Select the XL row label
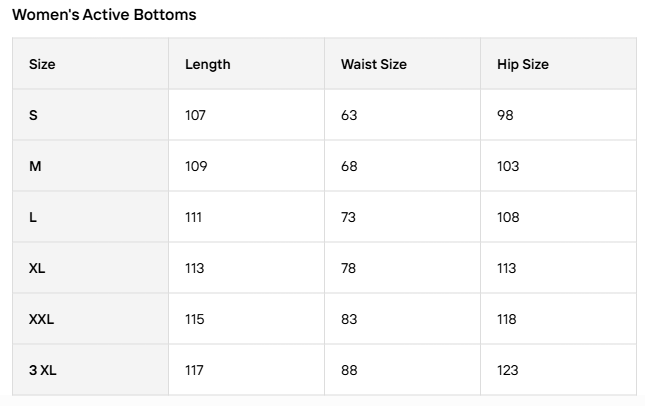 37,268
